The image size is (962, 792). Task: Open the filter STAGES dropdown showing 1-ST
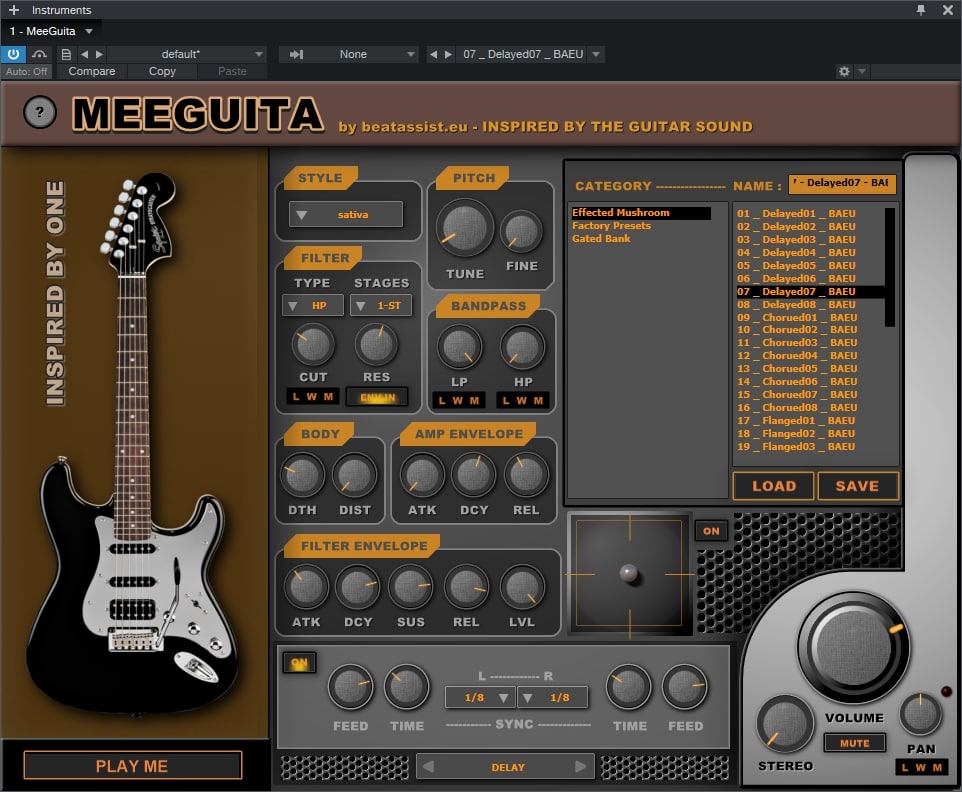381,305
